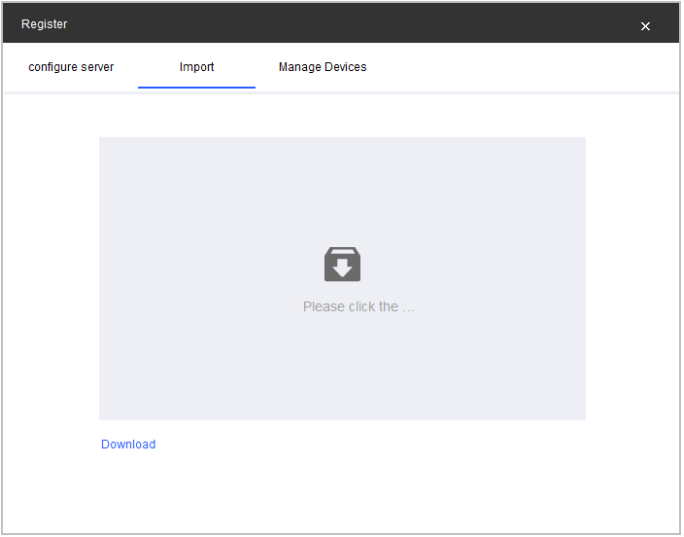
Task: Close the Register dialog
Action: 646,26
